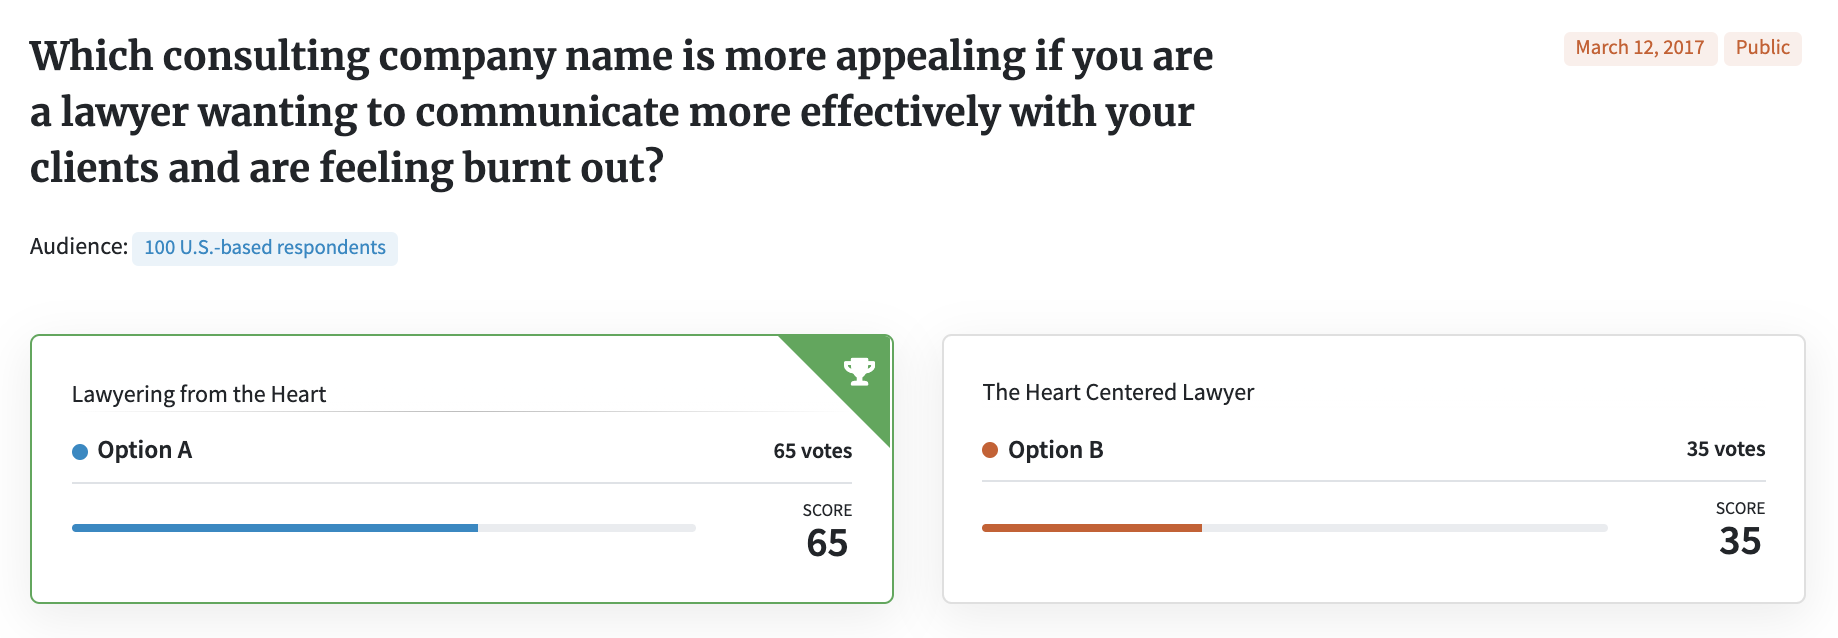
Task: Click the Lawyering from the Heart name
Action: pos(199,394)
